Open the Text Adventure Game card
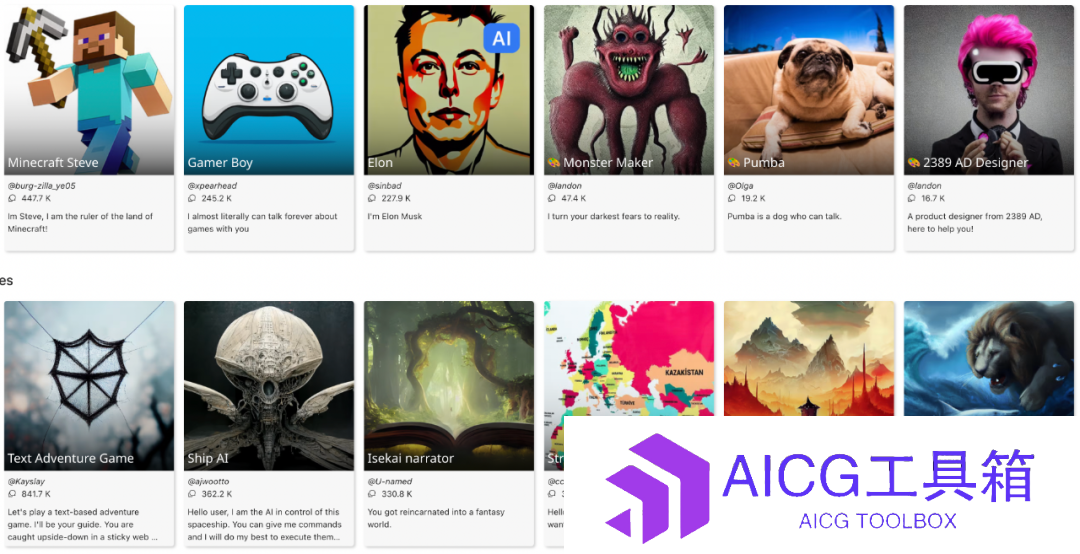This screenshot has width=1080, height=554. [x=89, y=423]
